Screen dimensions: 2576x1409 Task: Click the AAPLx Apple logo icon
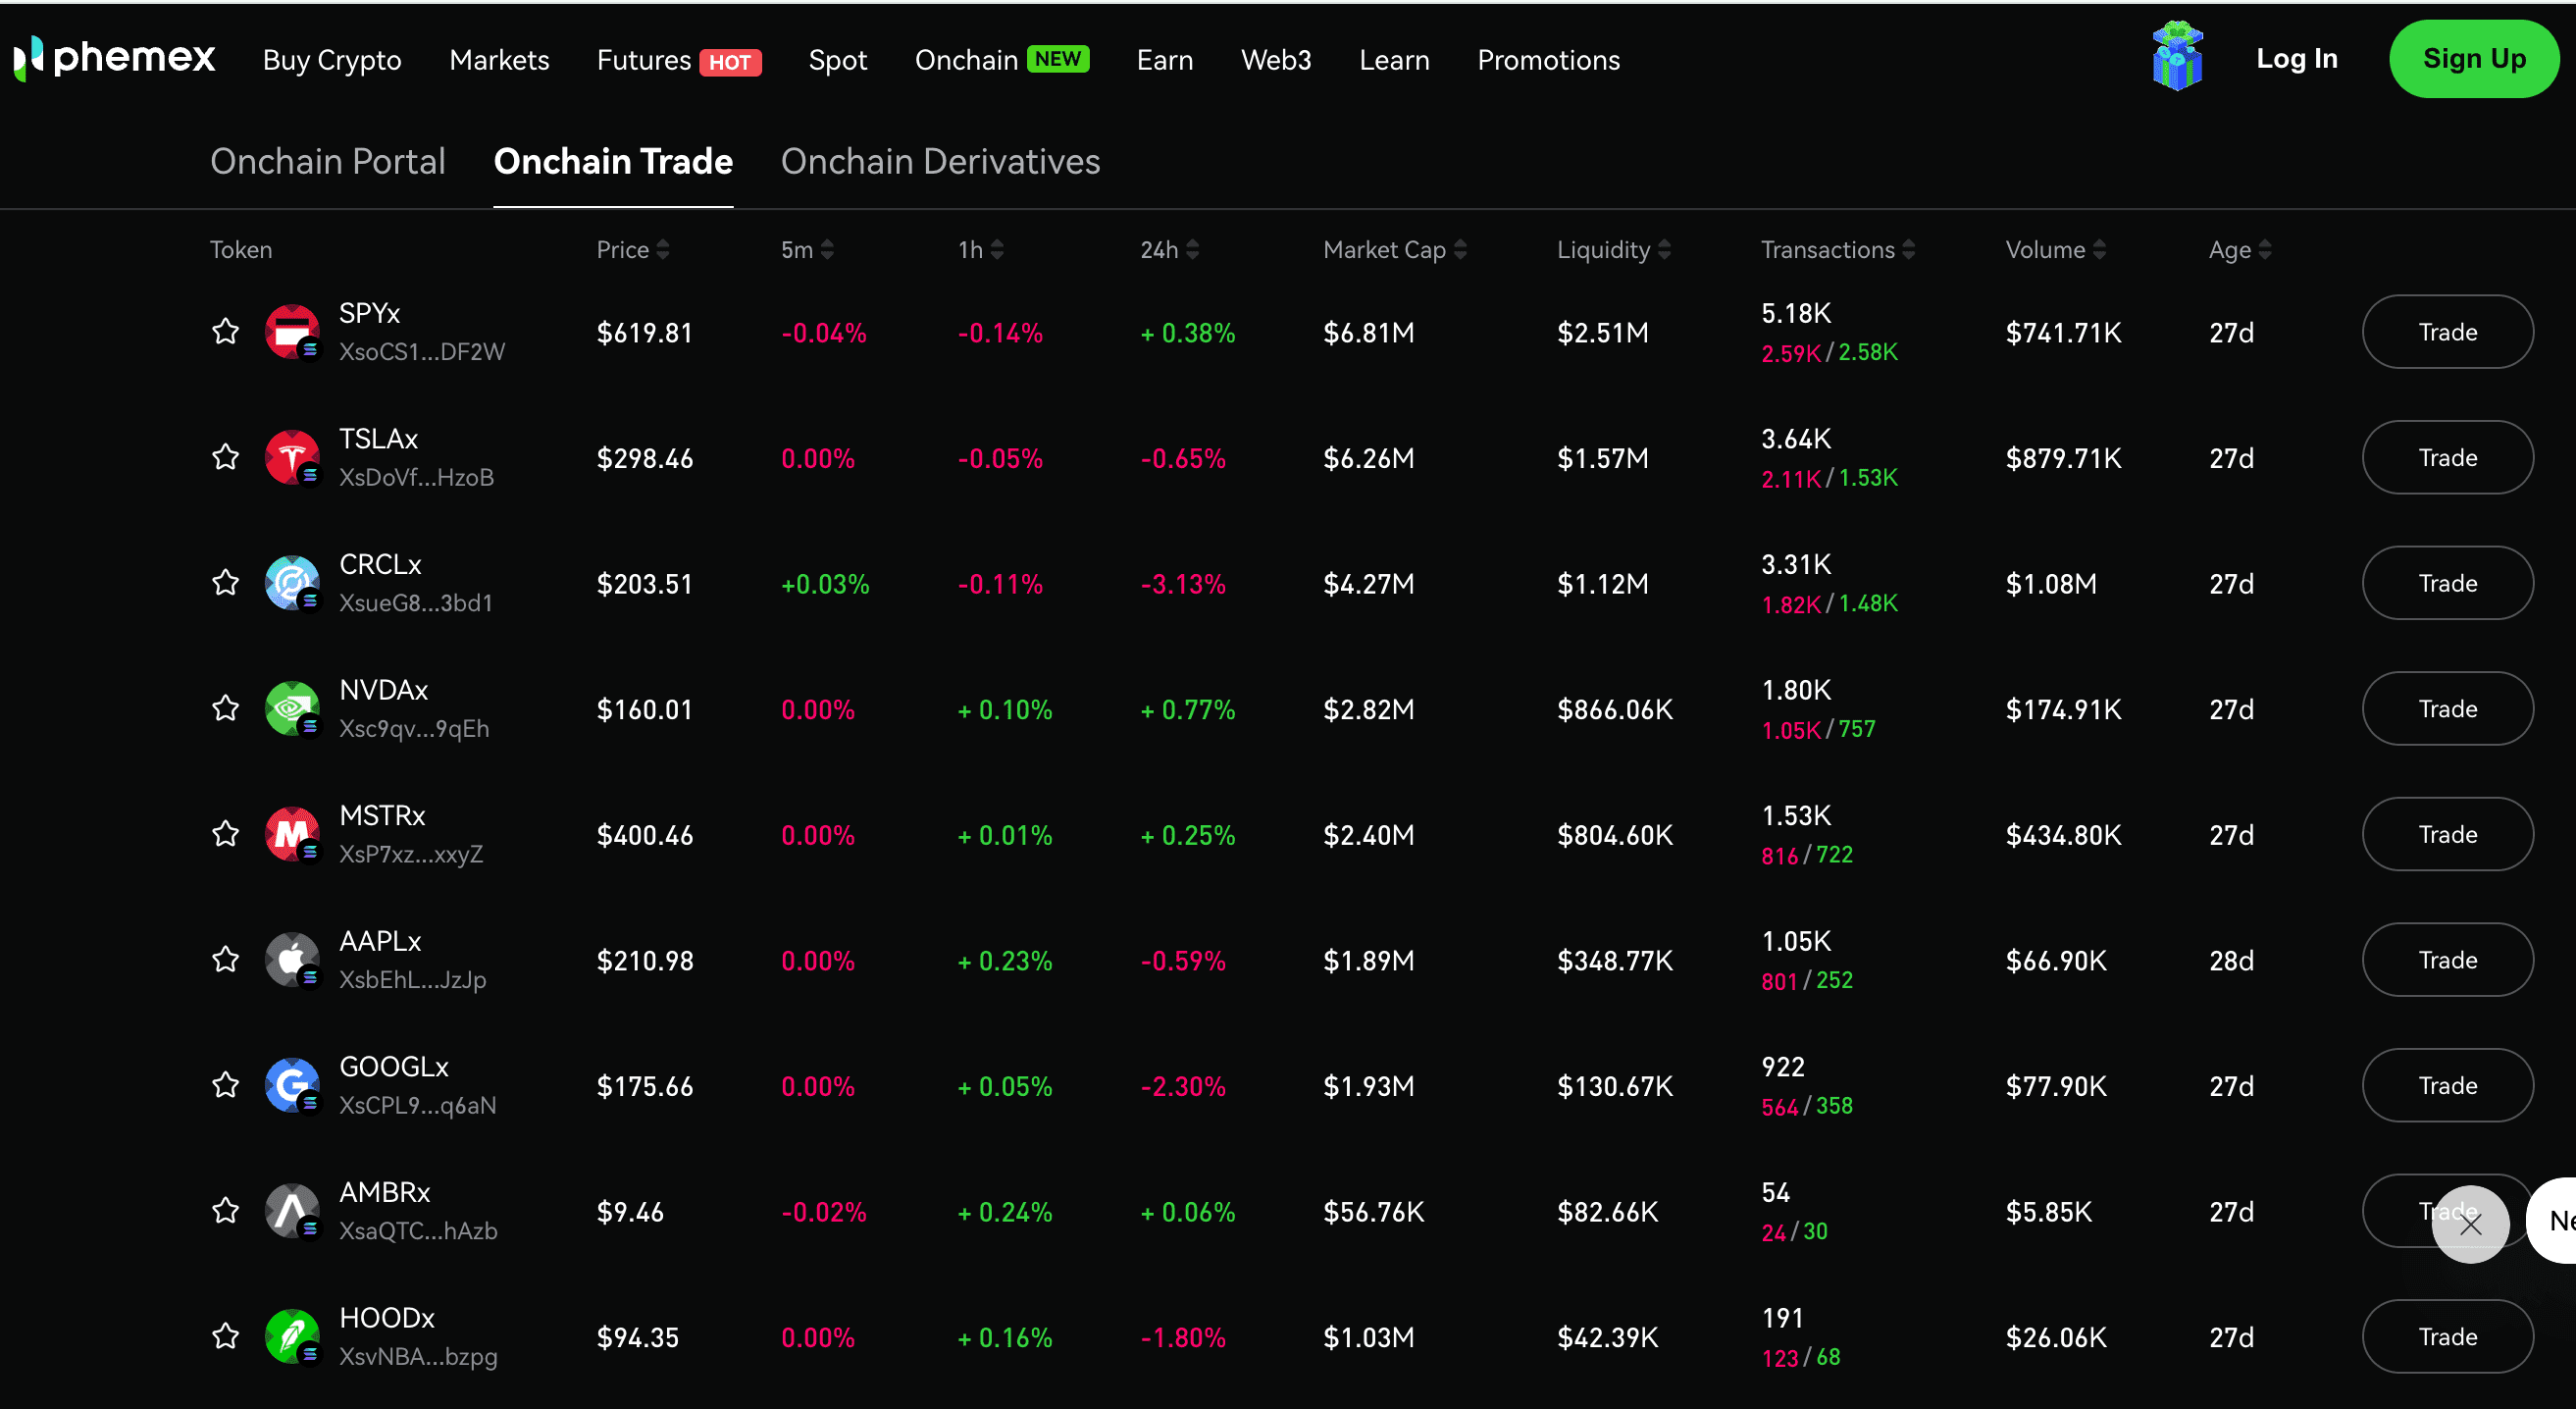[292, 960]
